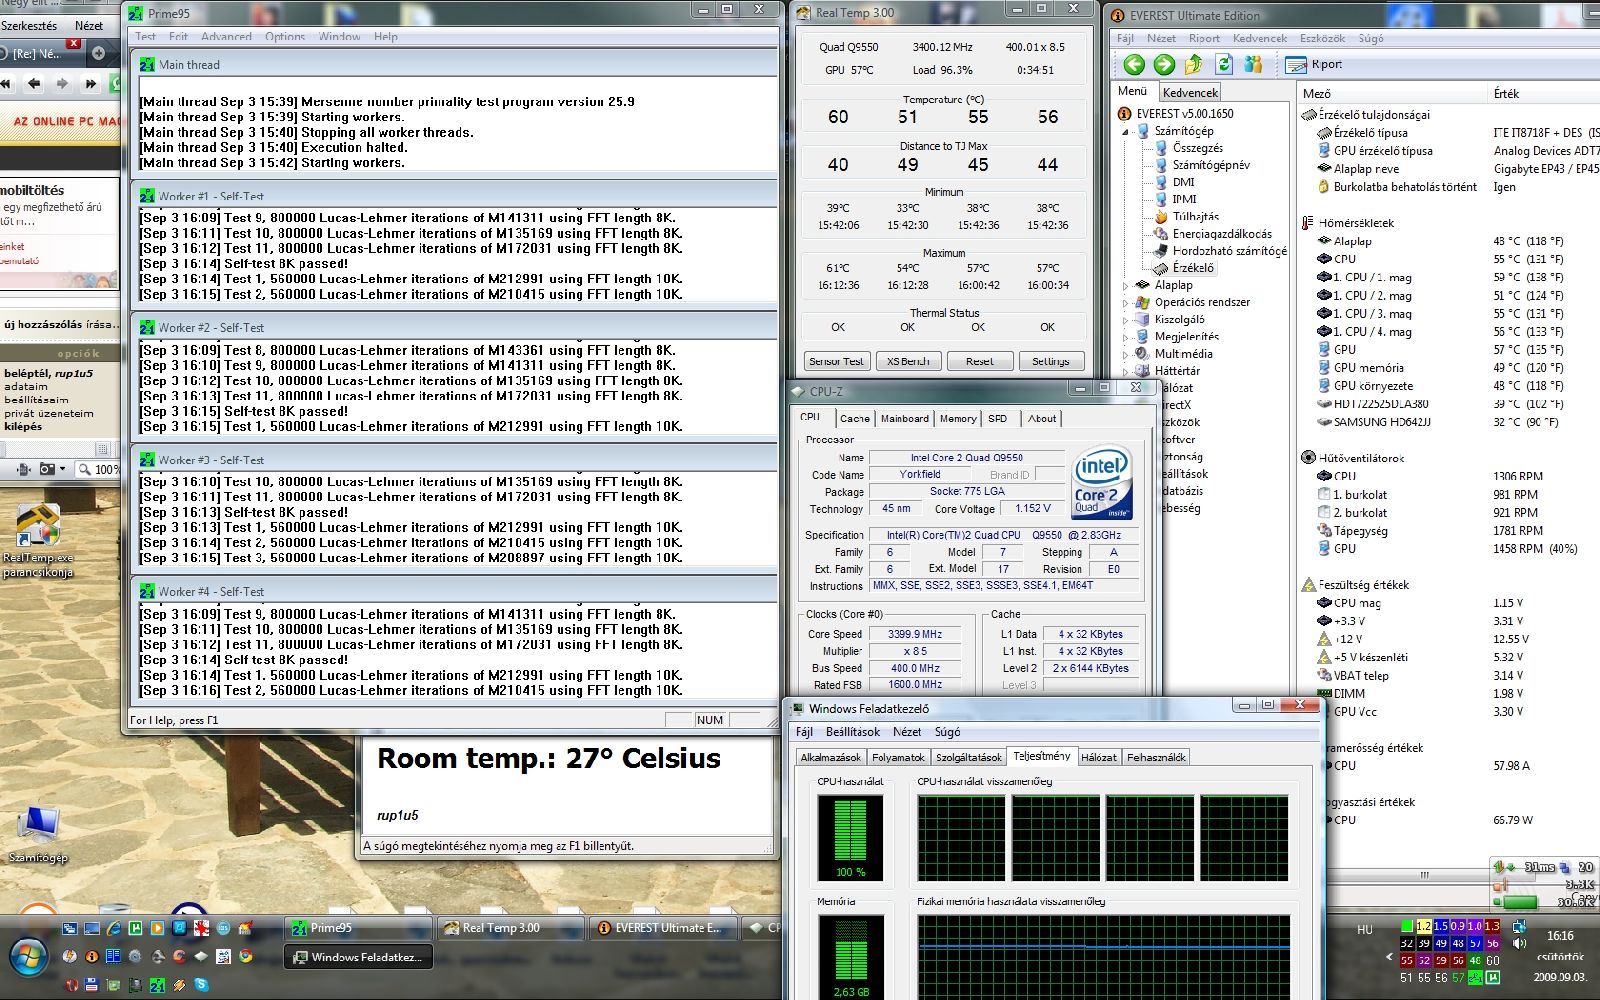This screenshot has height=1000, width=1600.
Task: Select Energiagazdálkodás in the EVEREST tree
Action: click(x=1222, y=234)
